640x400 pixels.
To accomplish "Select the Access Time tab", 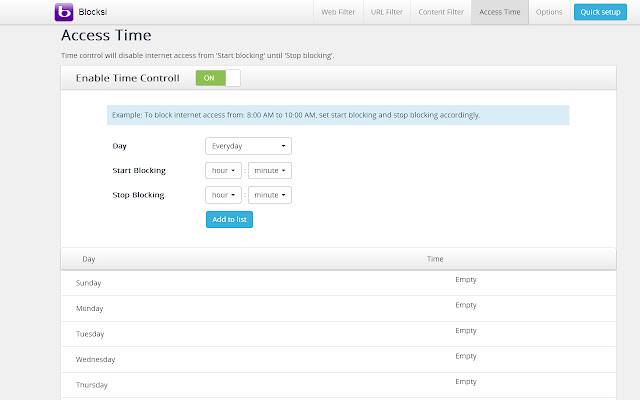I will point(499,12).
